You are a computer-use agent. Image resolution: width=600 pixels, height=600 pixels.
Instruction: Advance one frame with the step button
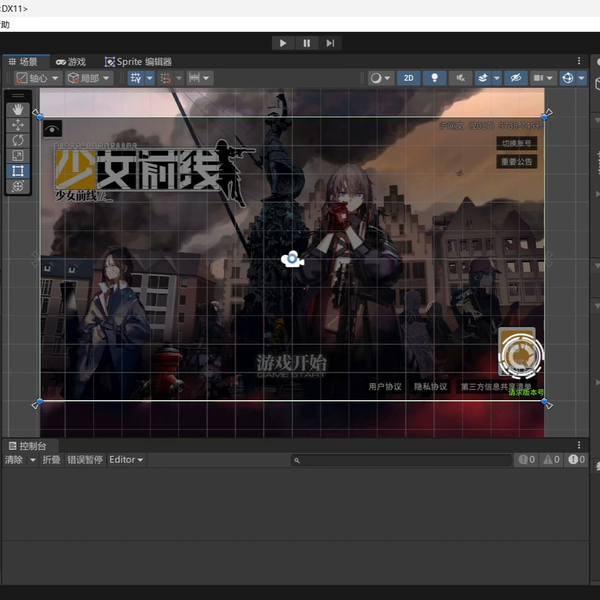[330, 43]
